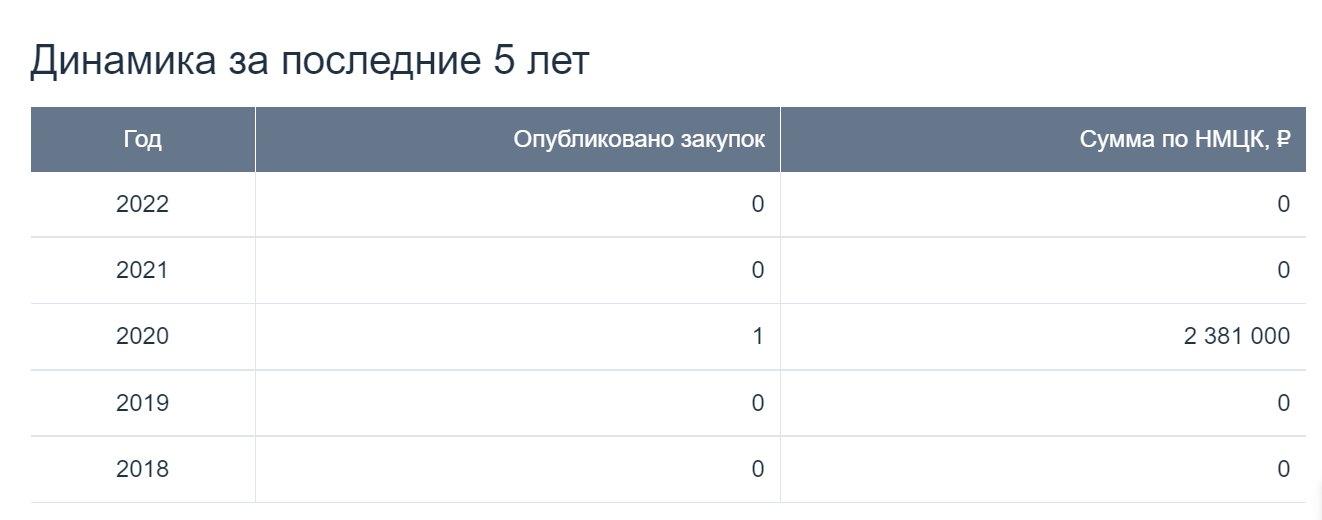Click the НМЦК sum cell for 2019
The width and height of the screenshot is (1322, 520).
point(1043,403)
